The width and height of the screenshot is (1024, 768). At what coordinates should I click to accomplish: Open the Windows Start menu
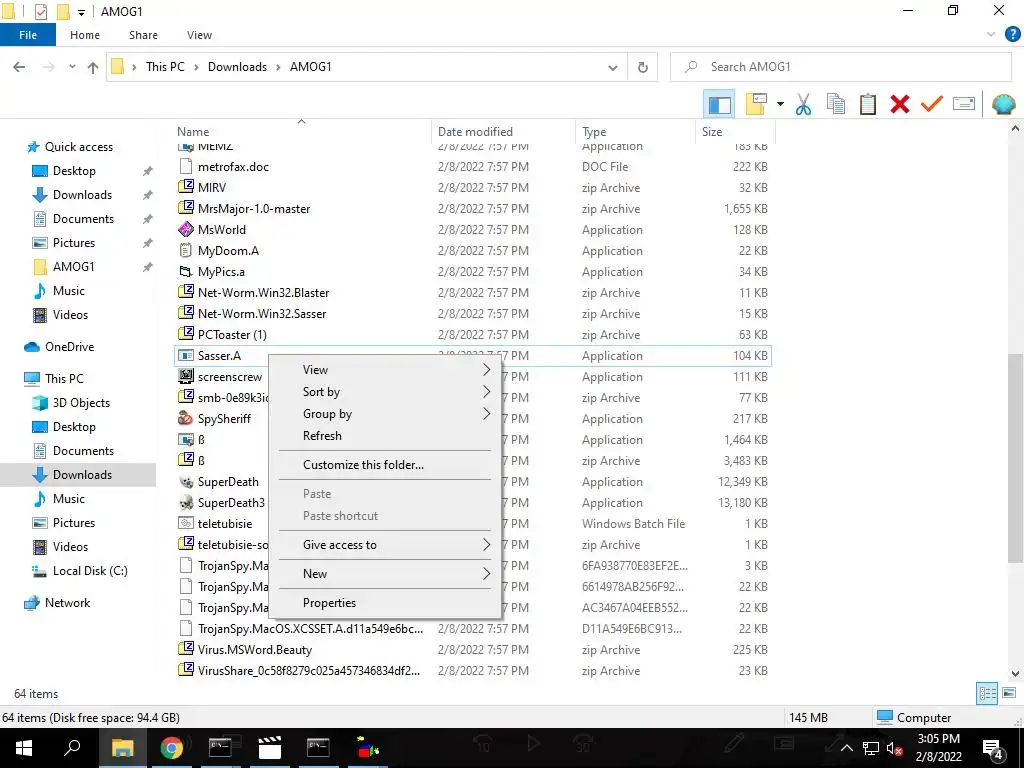(24, 748)
